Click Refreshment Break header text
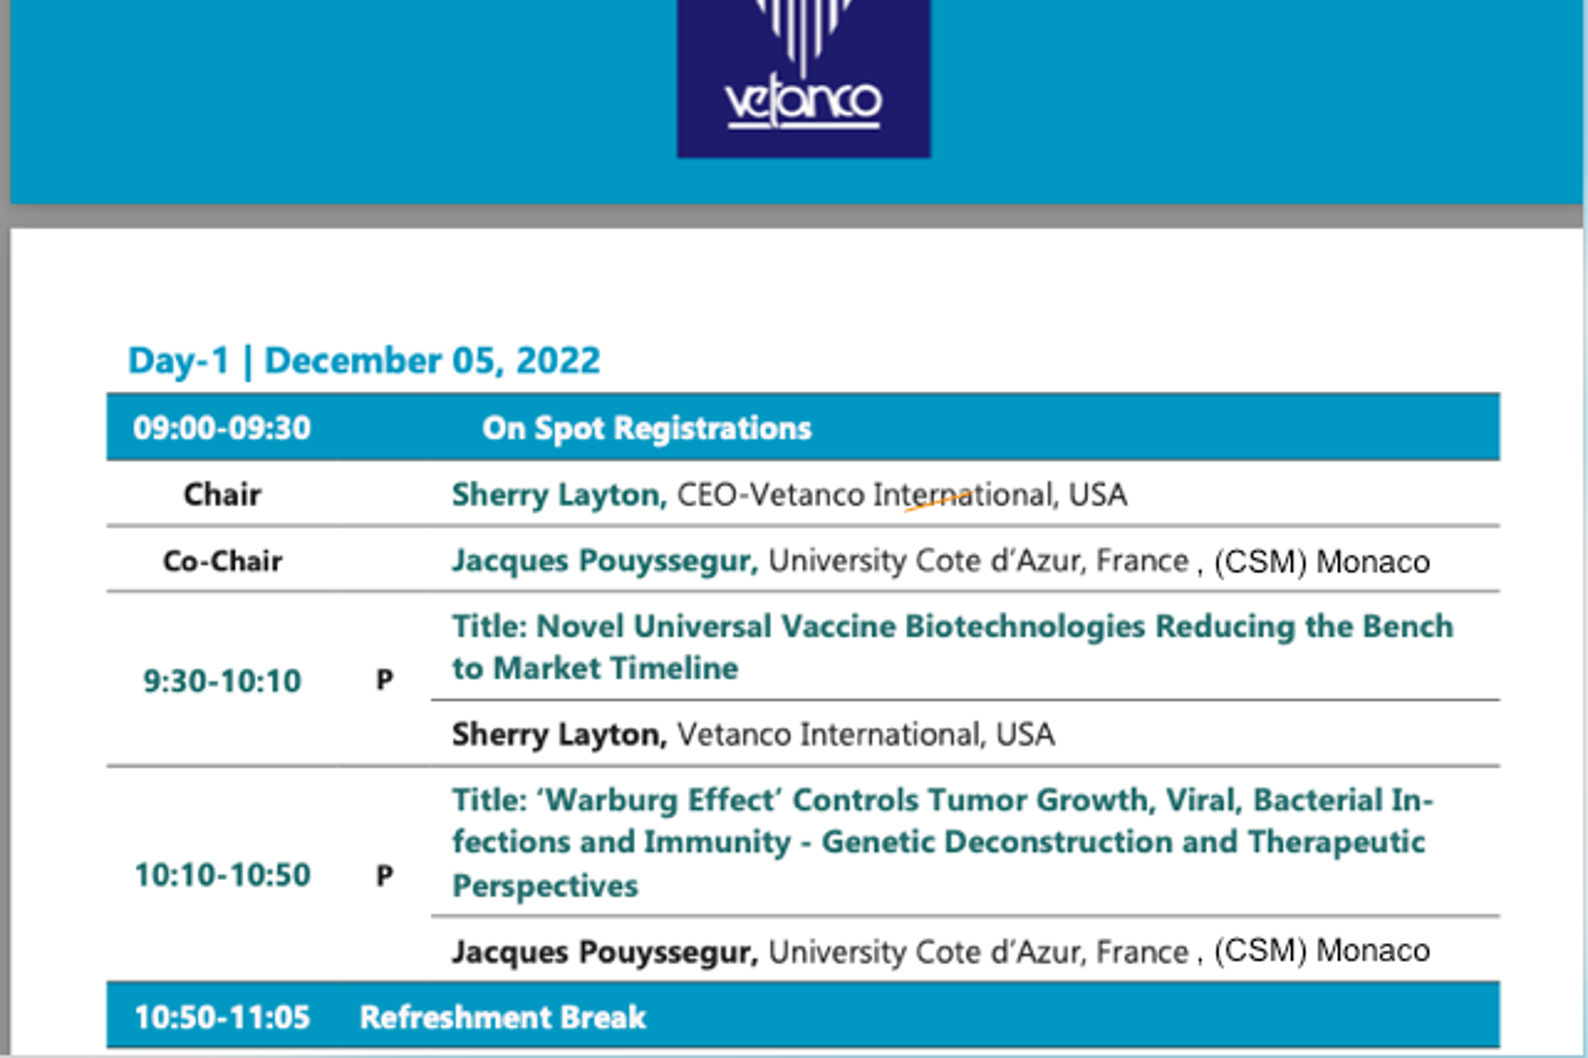This screenshot has width=1588, height=1058. click(503, 1017)
